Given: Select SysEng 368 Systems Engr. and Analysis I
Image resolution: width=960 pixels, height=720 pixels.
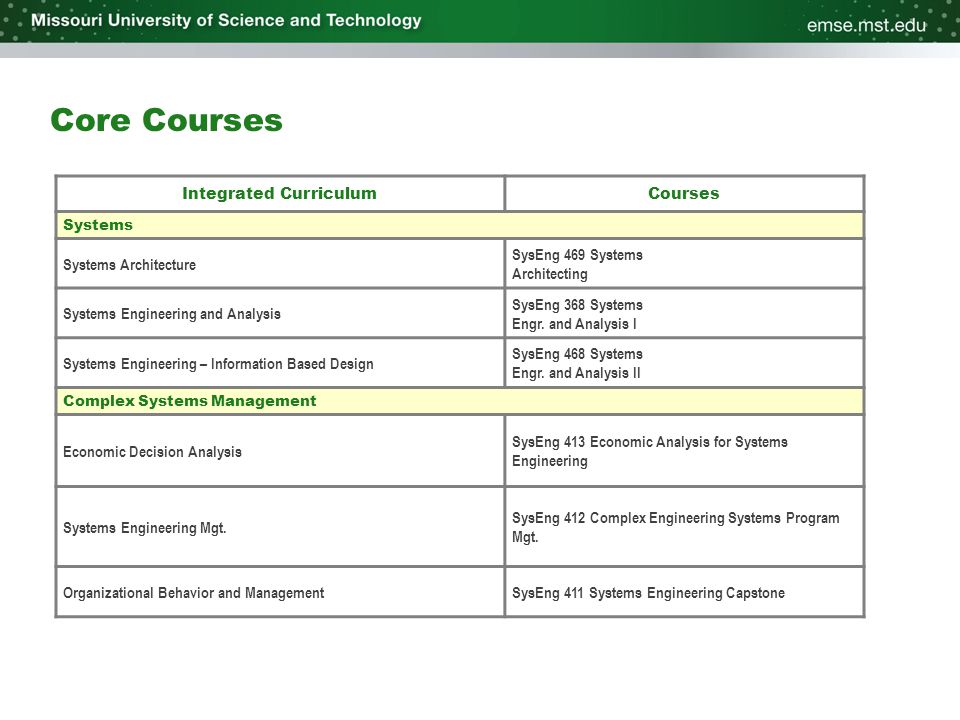Looking at the screenshot, I should pyautogui.click(x=684, y=313).
